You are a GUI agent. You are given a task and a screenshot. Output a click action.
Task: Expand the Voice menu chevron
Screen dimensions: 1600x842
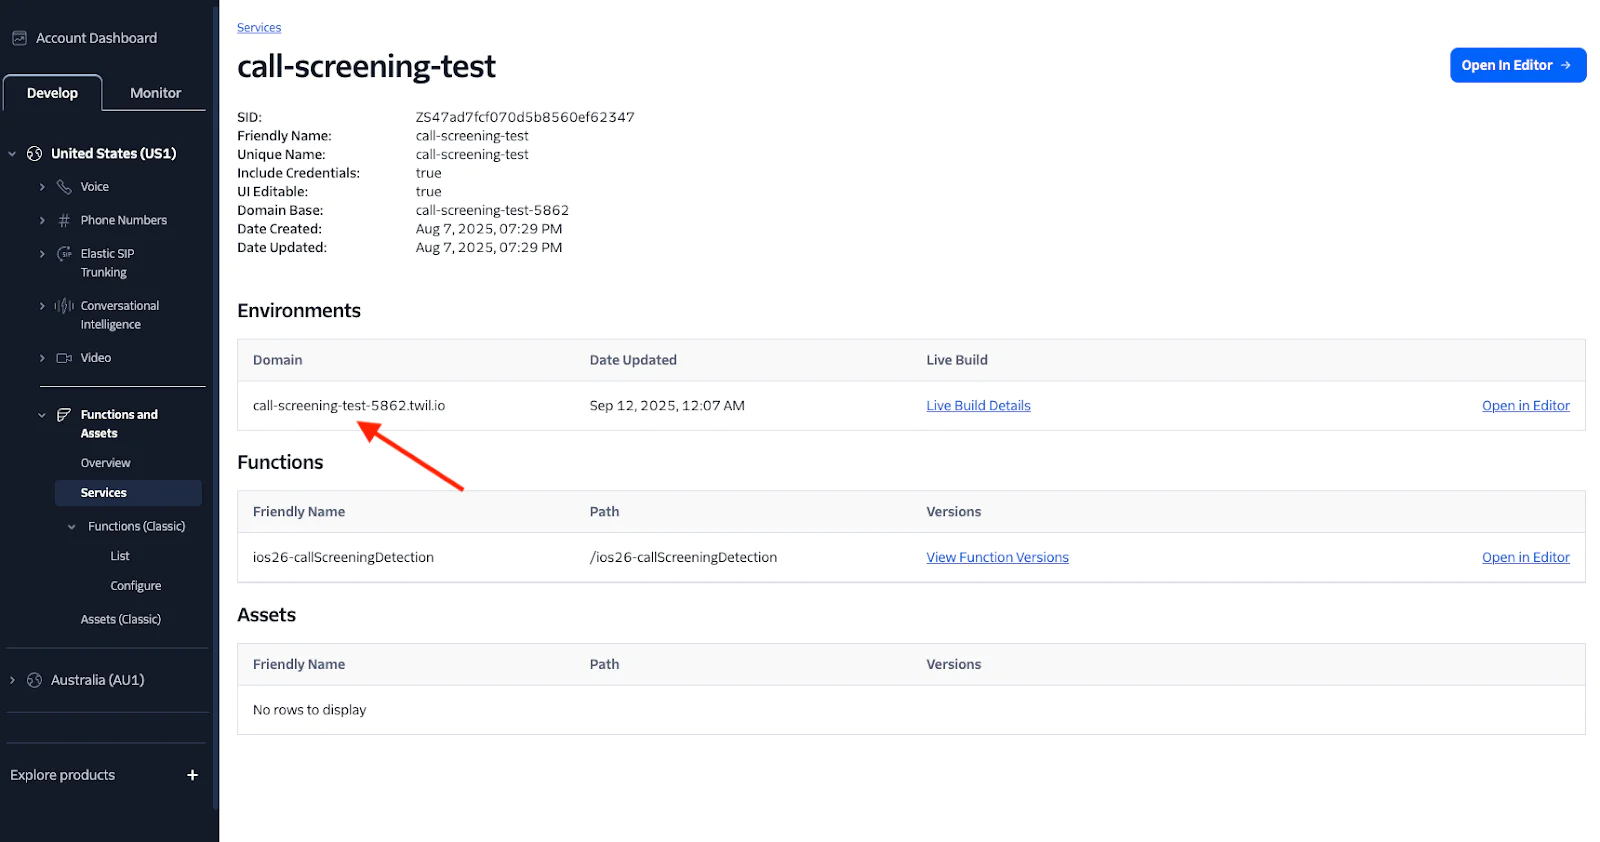42,187
